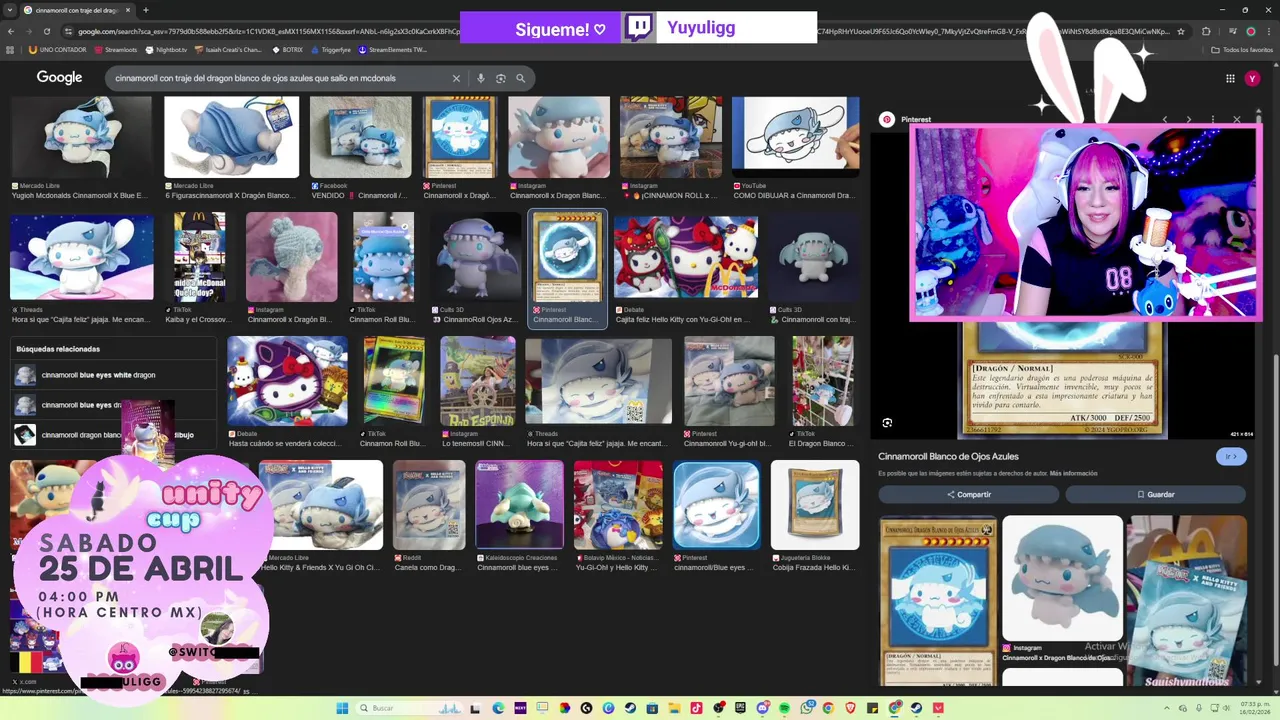Start voice search with the microphone icon
The width and height of the screenshot is (1280, 720).
click(x=480, y=78)
